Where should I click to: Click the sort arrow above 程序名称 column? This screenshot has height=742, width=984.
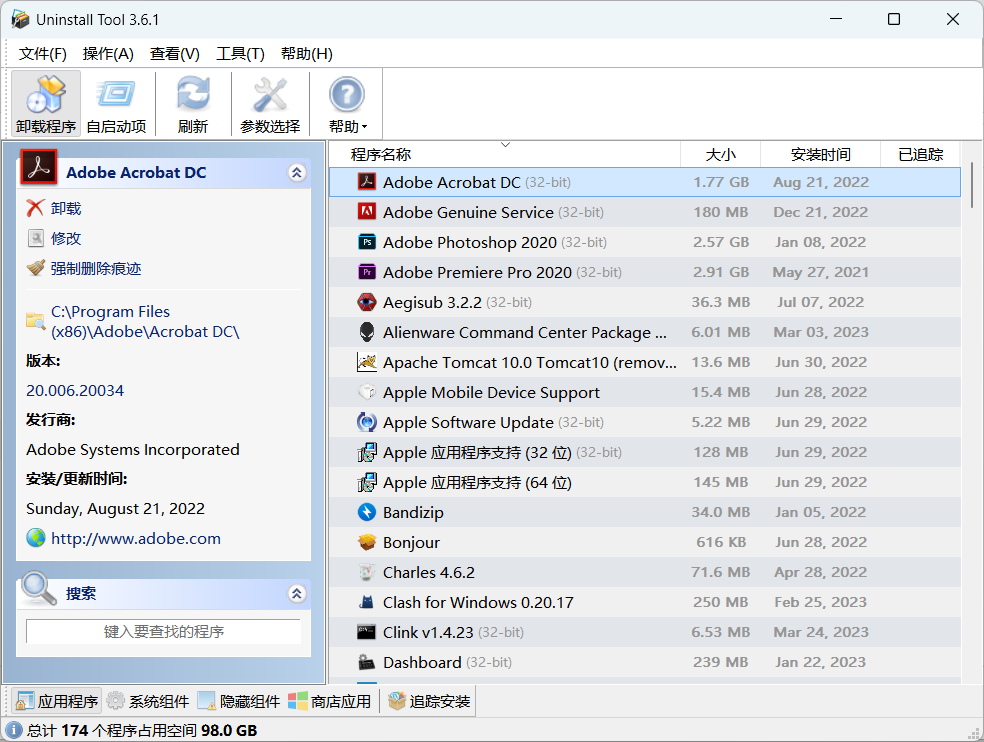pyautogui.click(x=505, y=145)
